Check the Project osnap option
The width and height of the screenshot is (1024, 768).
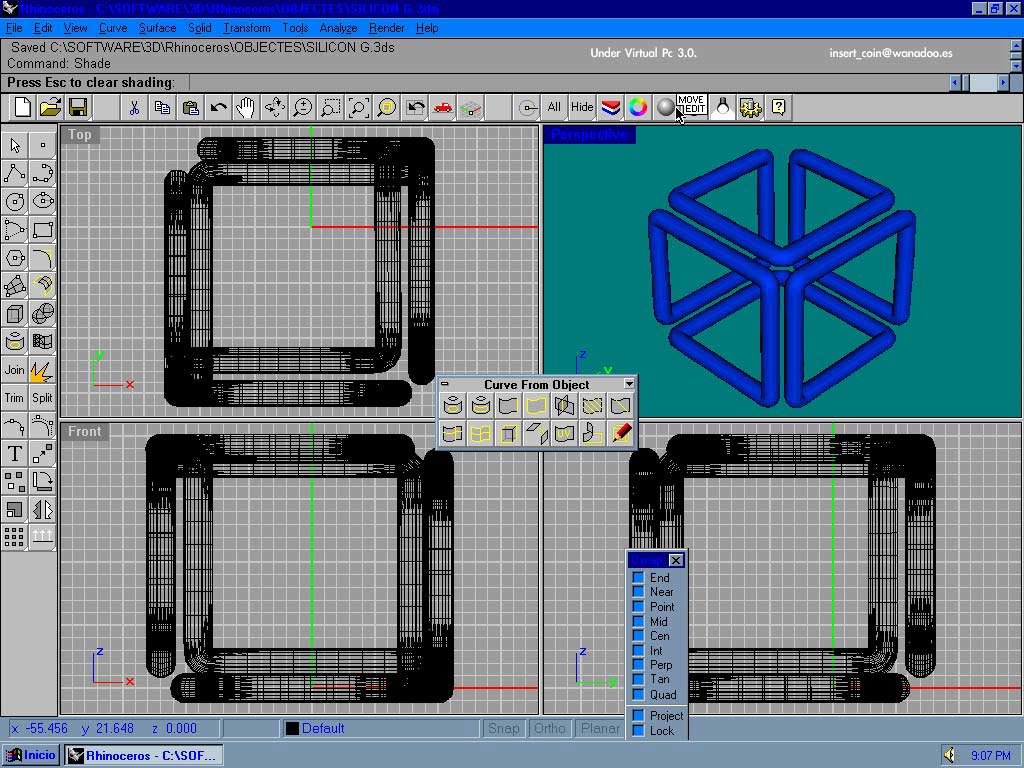(x=638, y=716)
